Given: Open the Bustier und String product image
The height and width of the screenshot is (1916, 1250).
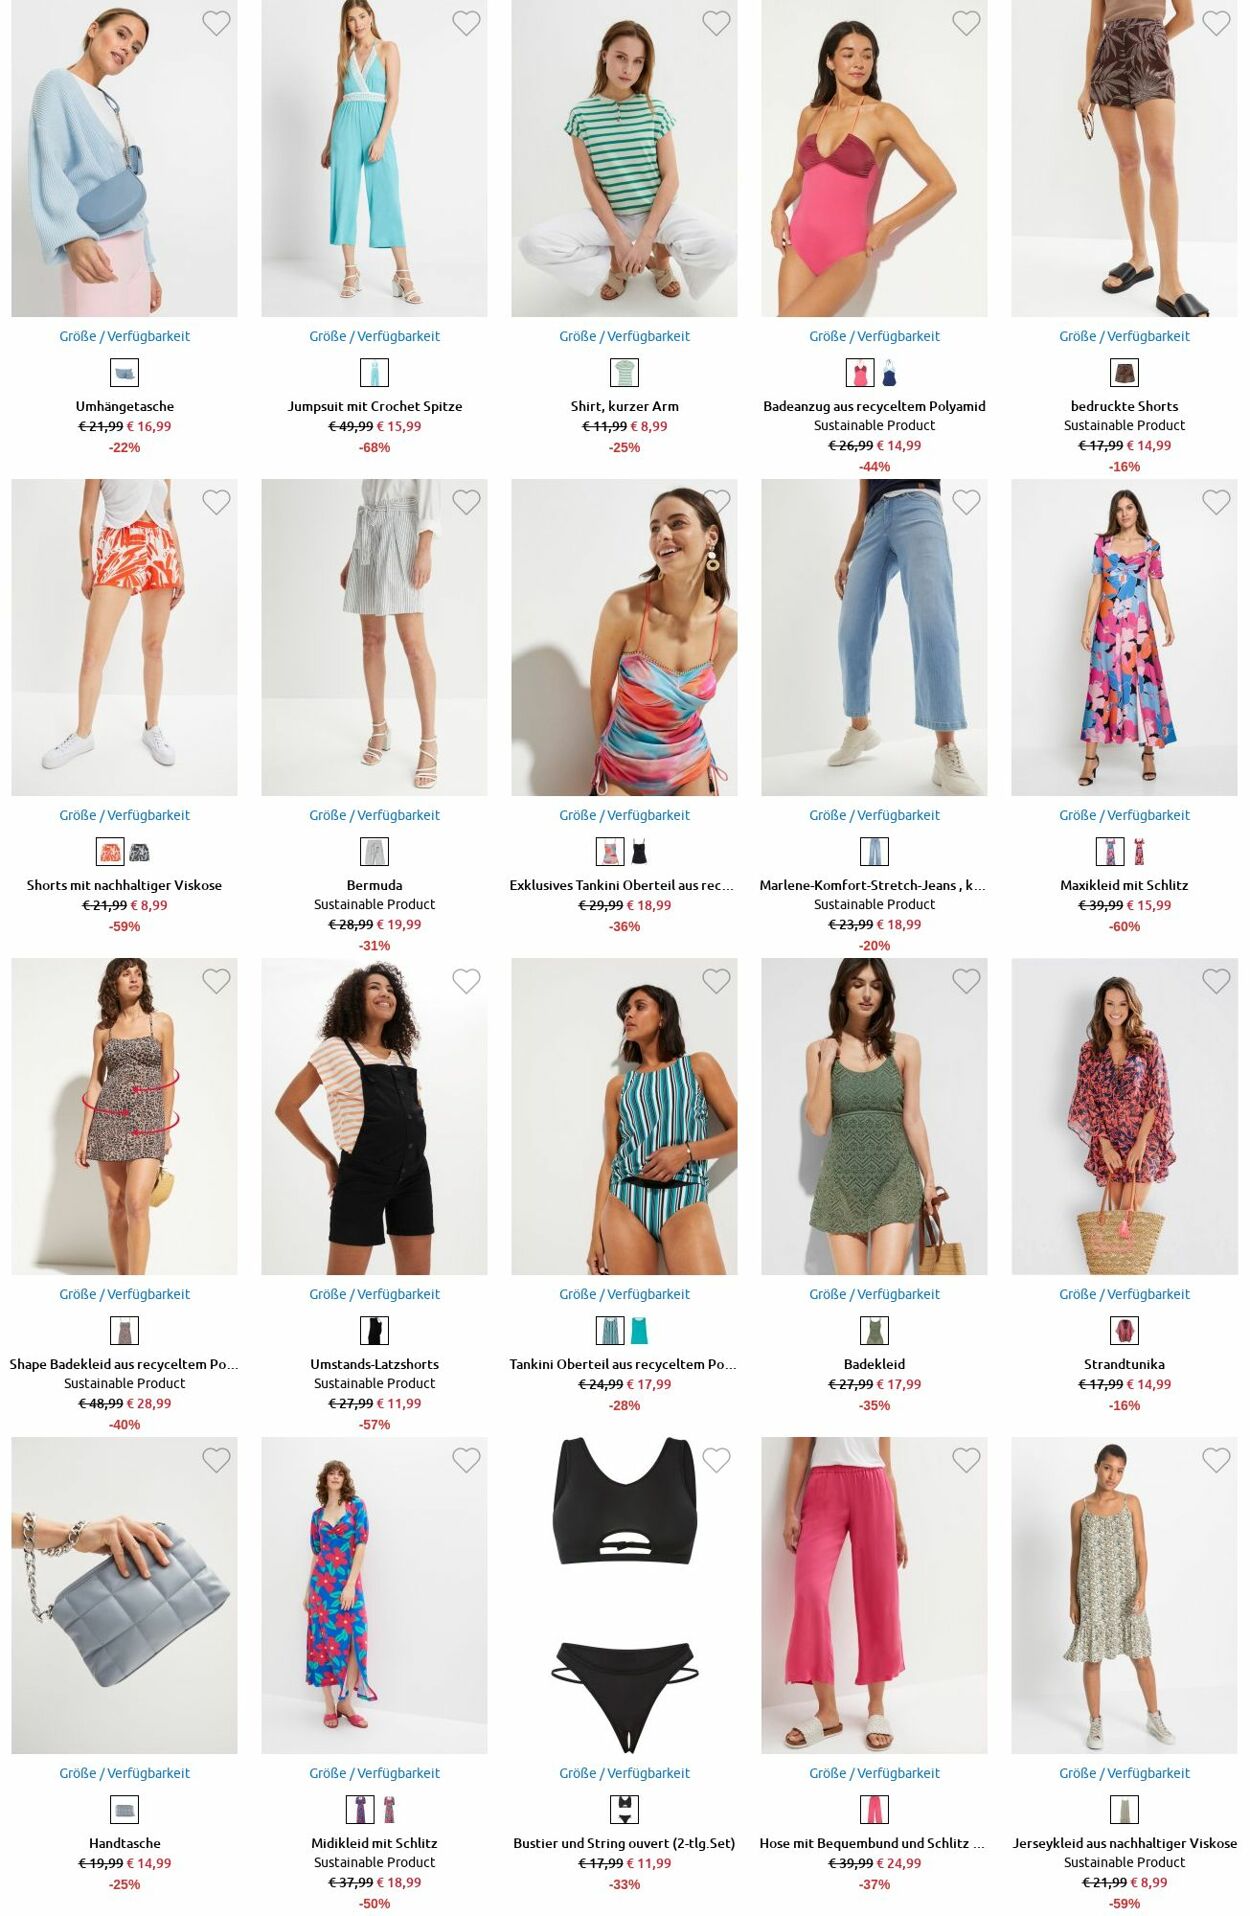Looking at the screenshot, I should [x=624, y=1596].
